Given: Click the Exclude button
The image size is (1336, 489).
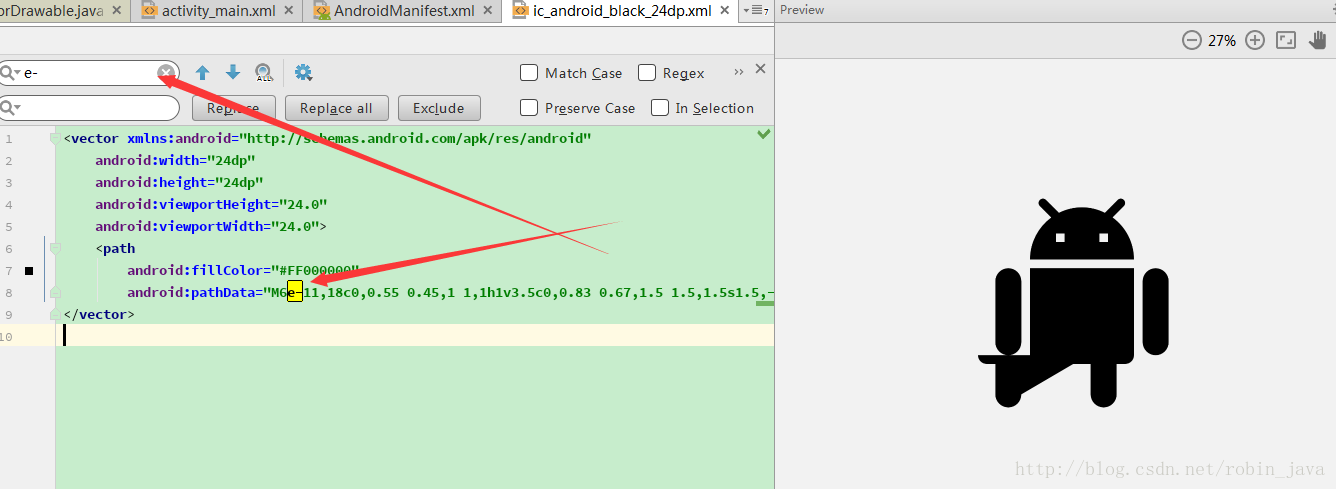Looking at the screenshot, I should click(x=439, y=108).
